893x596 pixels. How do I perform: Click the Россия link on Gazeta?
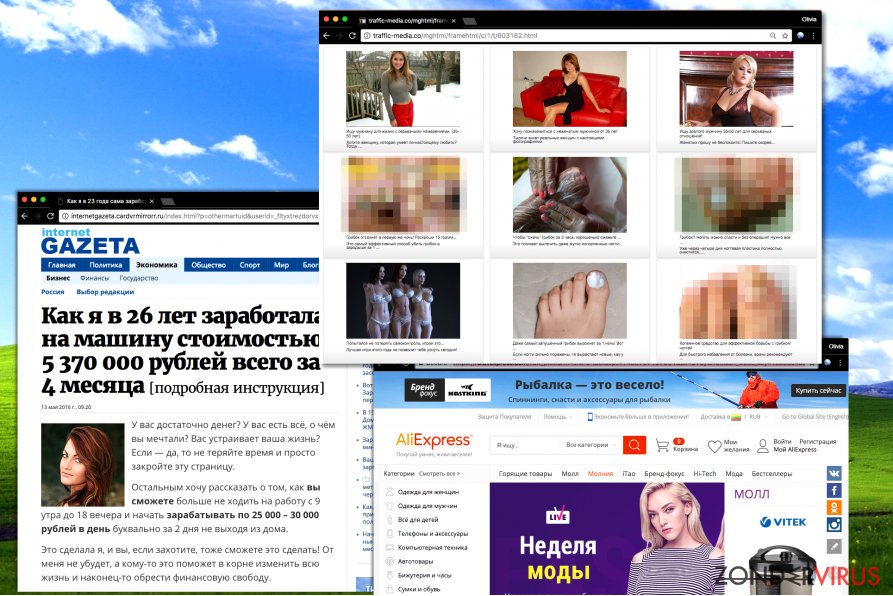click(x=52, y=292)
